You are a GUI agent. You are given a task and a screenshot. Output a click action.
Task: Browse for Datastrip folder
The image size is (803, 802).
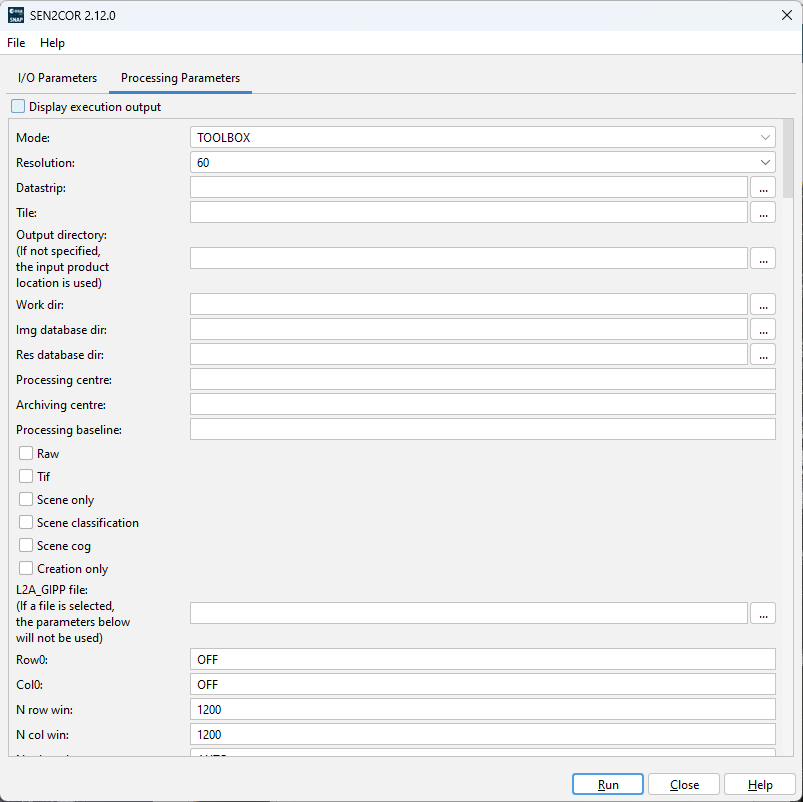[763, 187]
